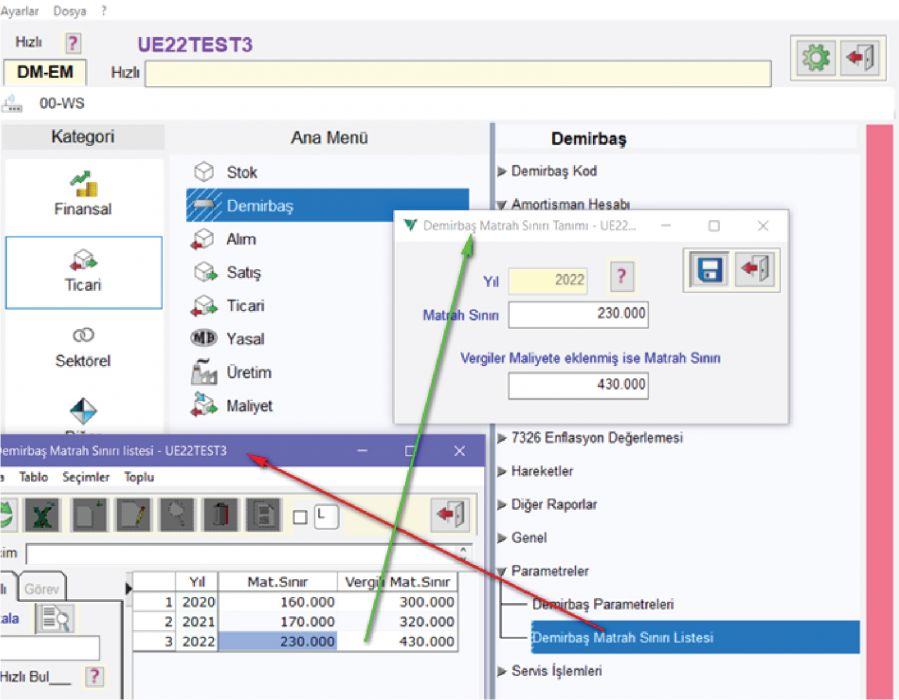The height and width of the screenshot is (700, 899).
Task: Click the Excel export icon in list toolbar
Action: pyautogui.click(x=42, y=515)
